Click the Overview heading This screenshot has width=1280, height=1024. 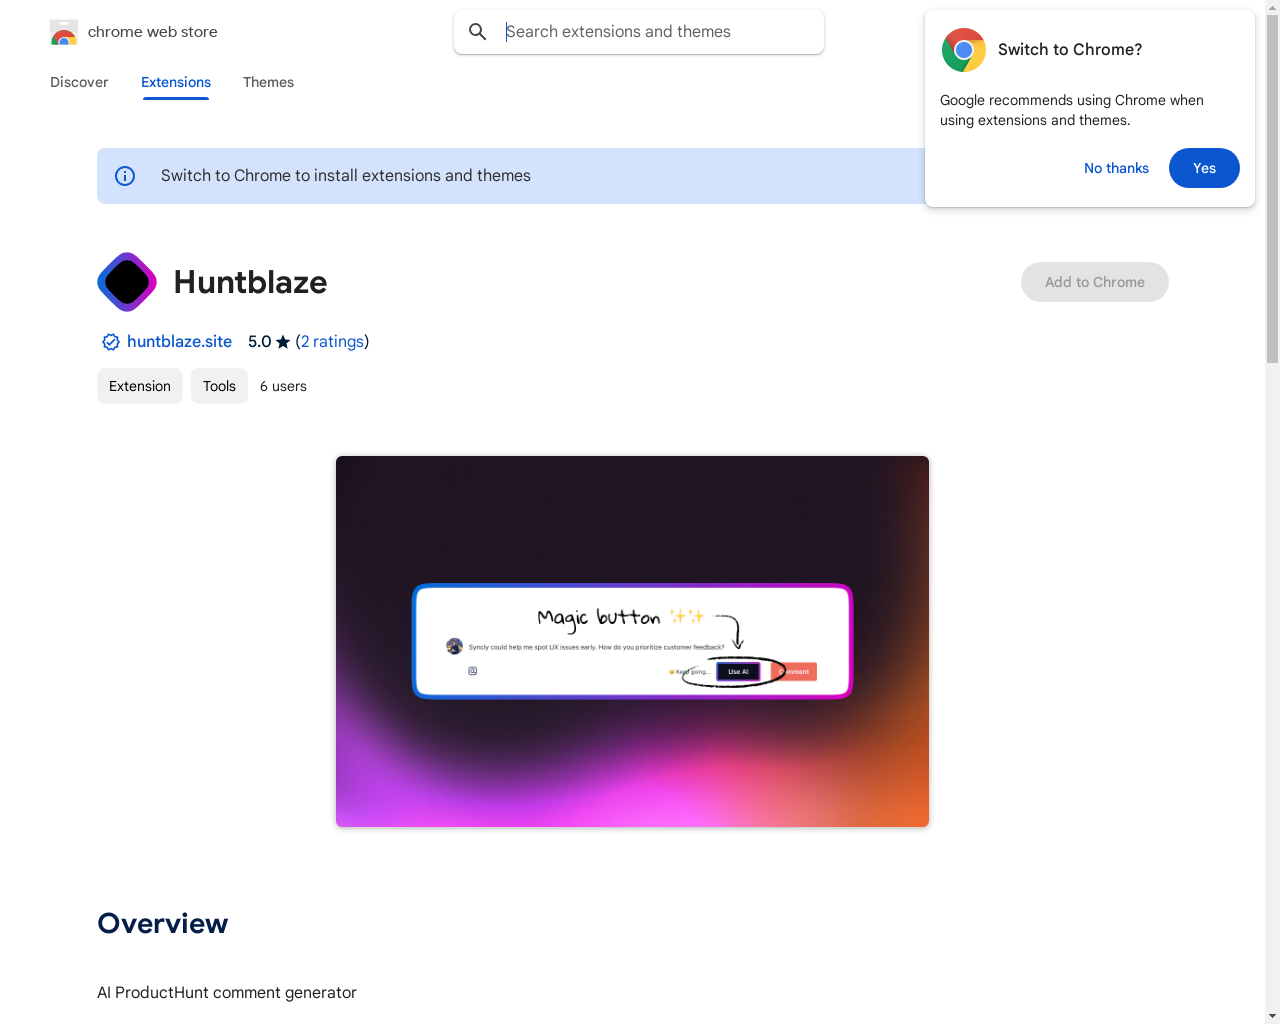[x=162, y=923]
